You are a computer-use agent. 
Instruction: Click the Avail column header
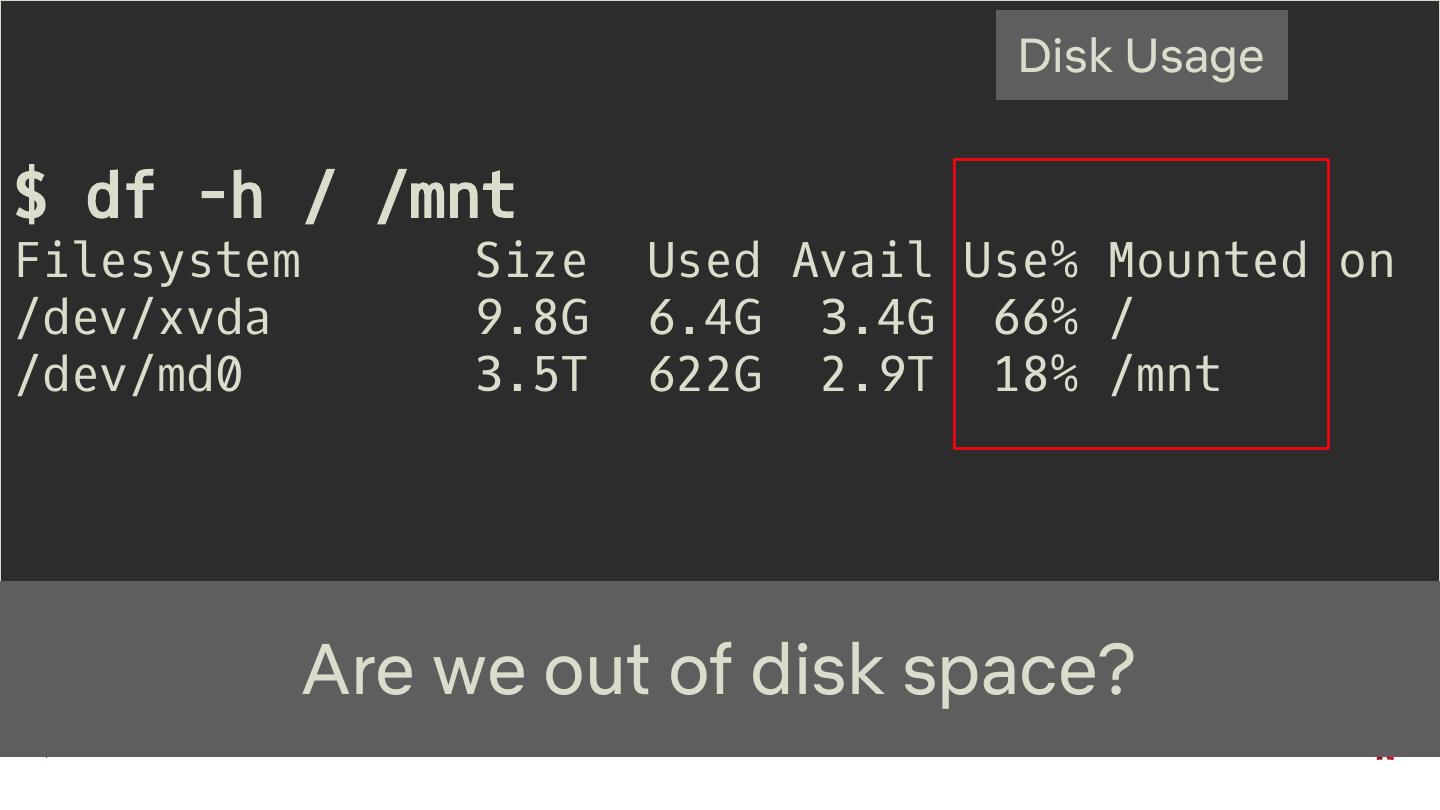point(862,262)
